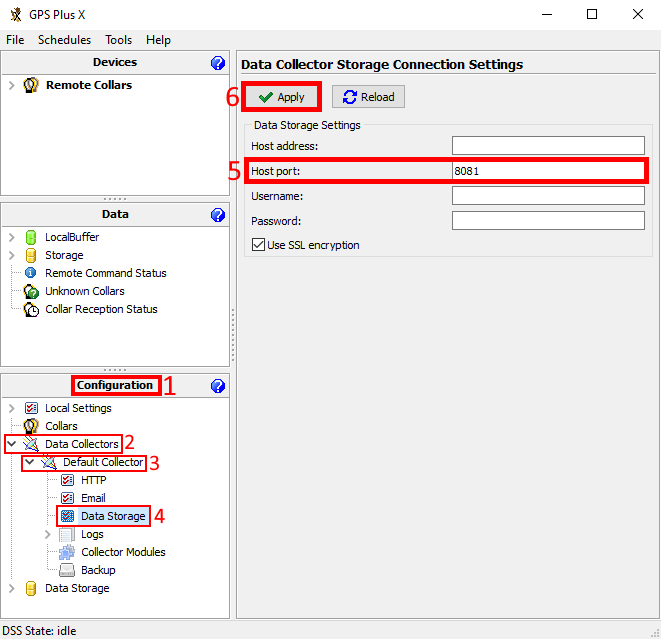Expand the Remote Collars node
The width and height of the screenshot is (661, 639).
point(12,85)
